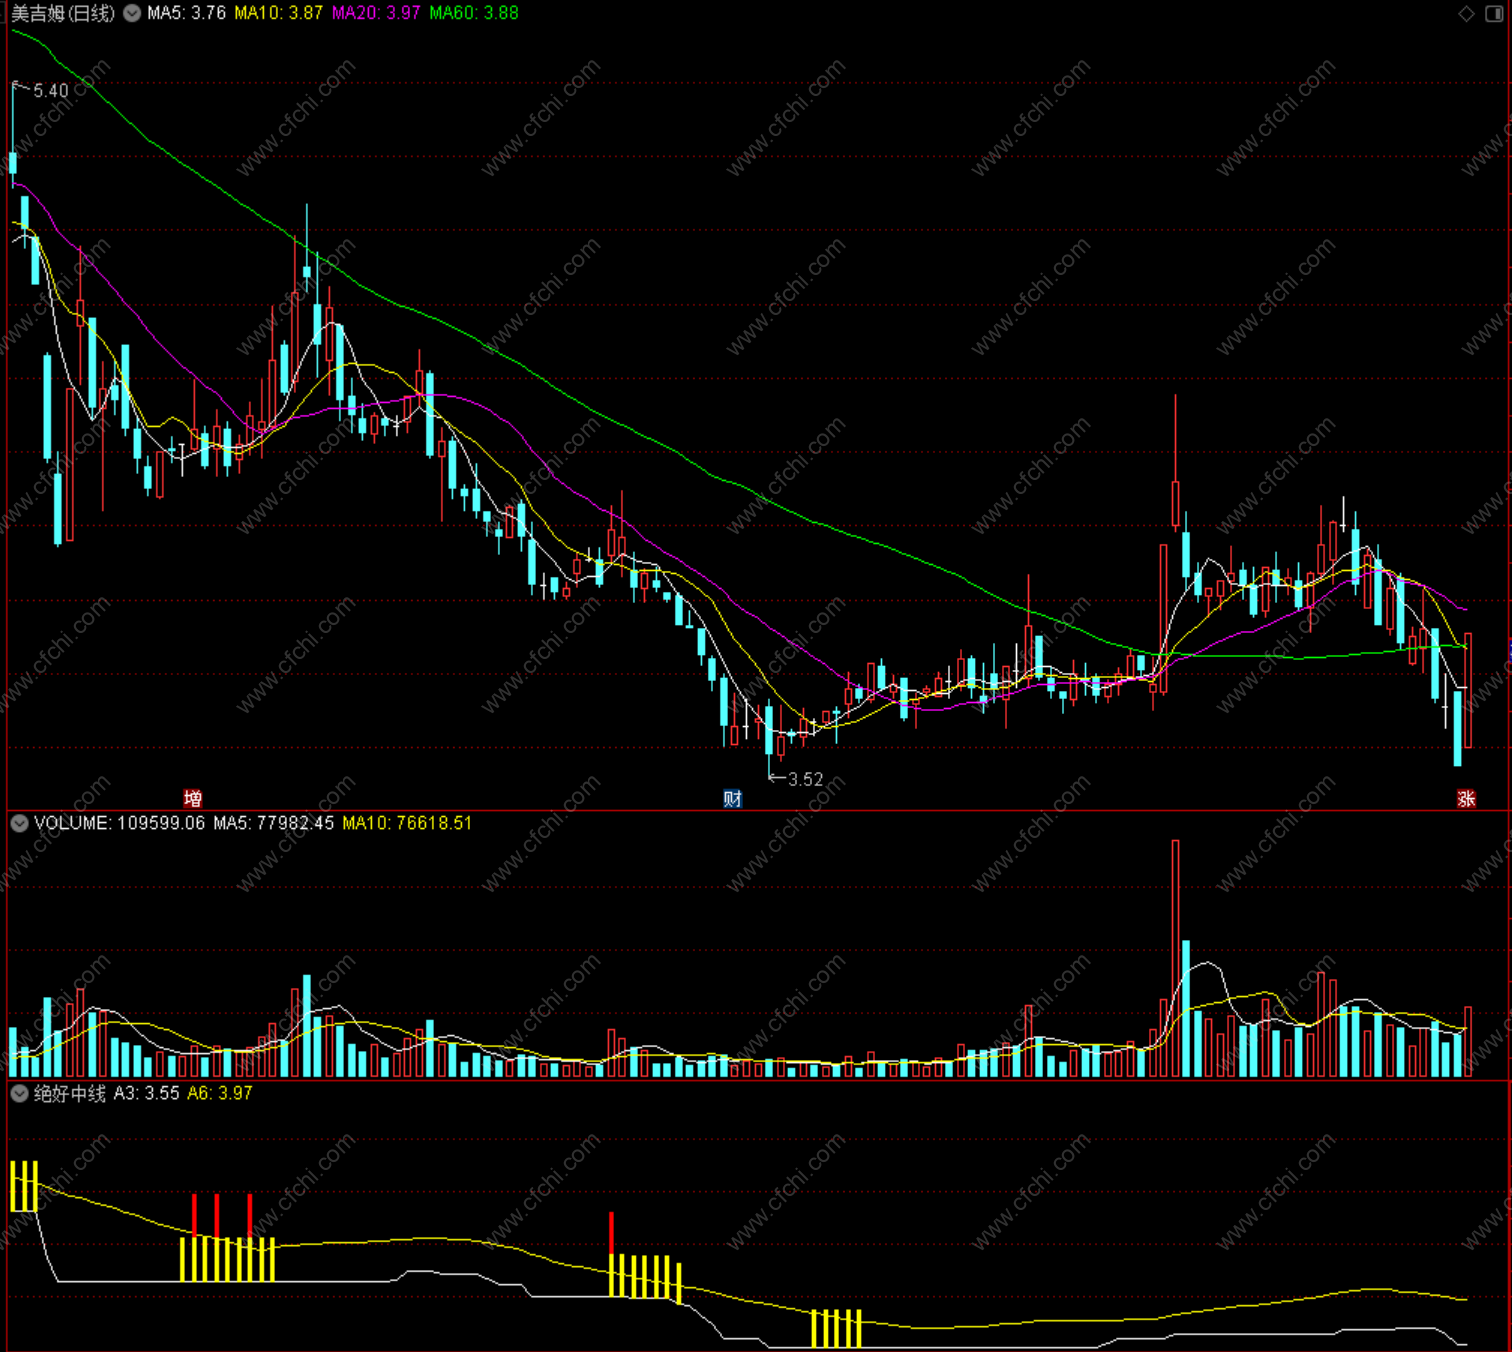Select the MA5: 3.76 price label
Screen dimensions: 1512x1352
coord(187,13)
